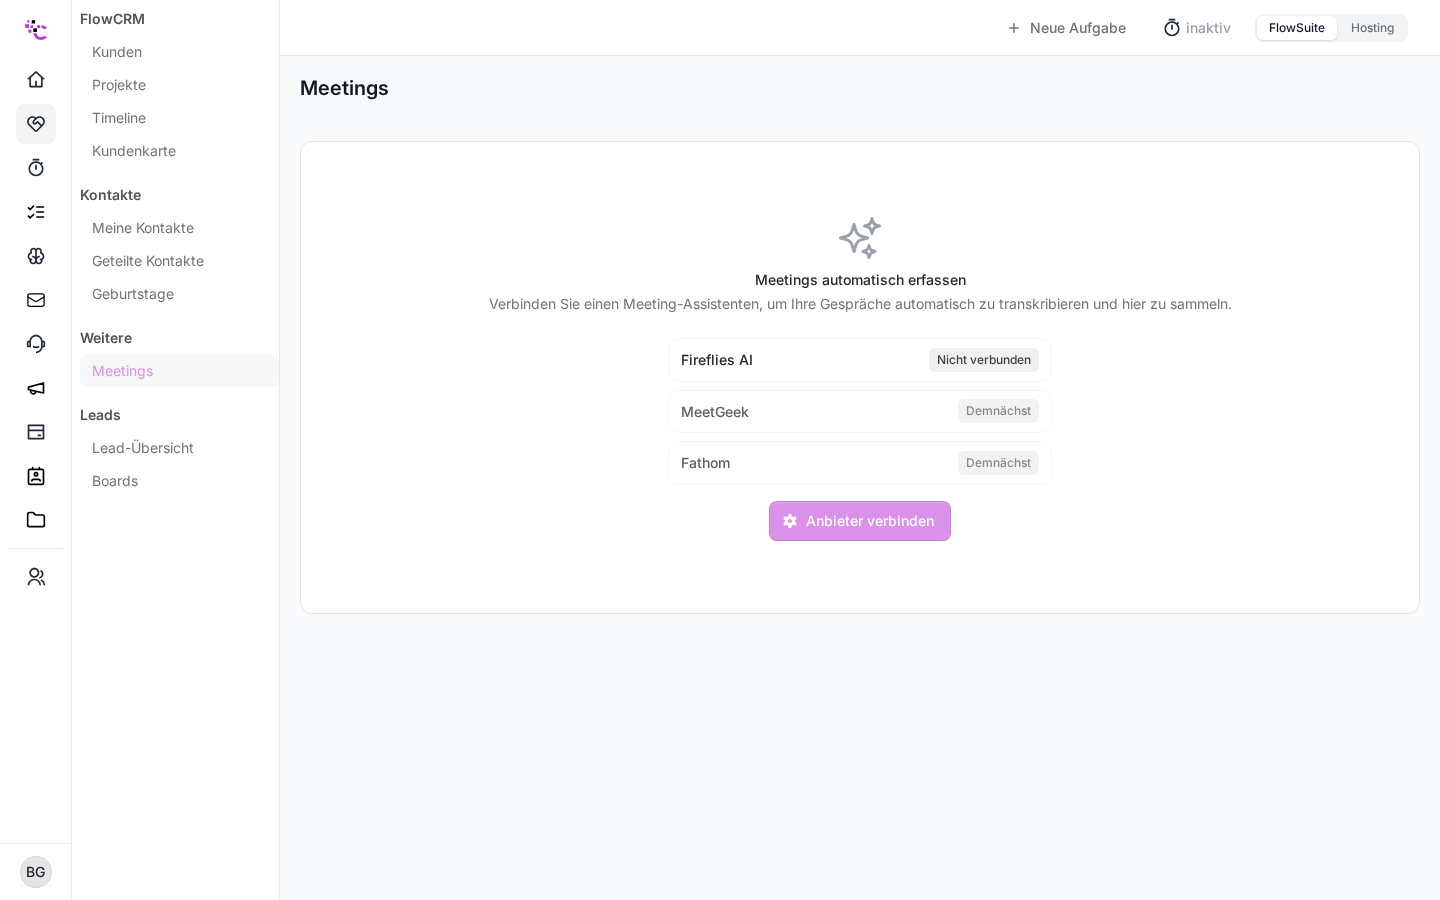Go to the house Home icon
1440x900 pixels.
pyautogui.click(x=36, y=80)
